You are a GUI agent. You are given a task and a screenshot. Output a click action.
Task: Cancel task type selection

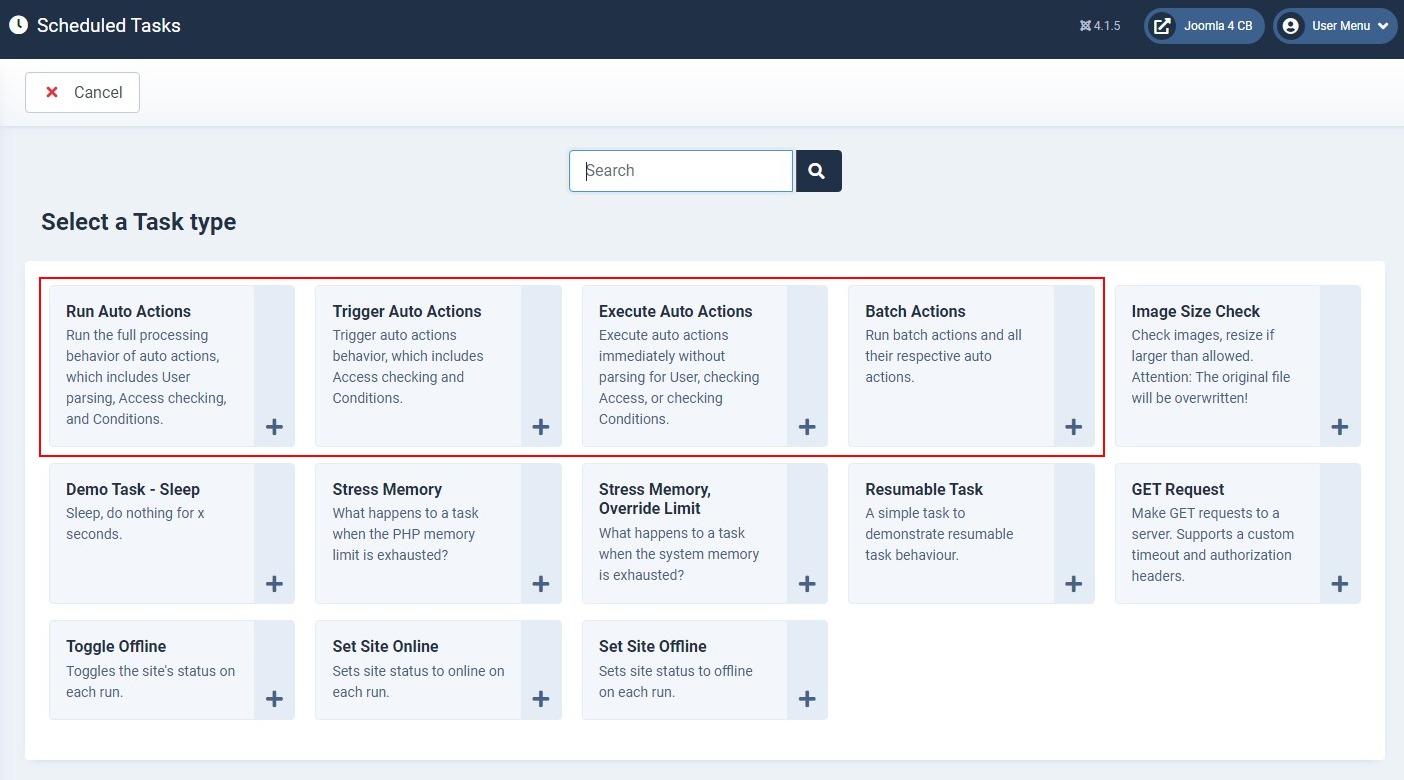tap(82, 92)
